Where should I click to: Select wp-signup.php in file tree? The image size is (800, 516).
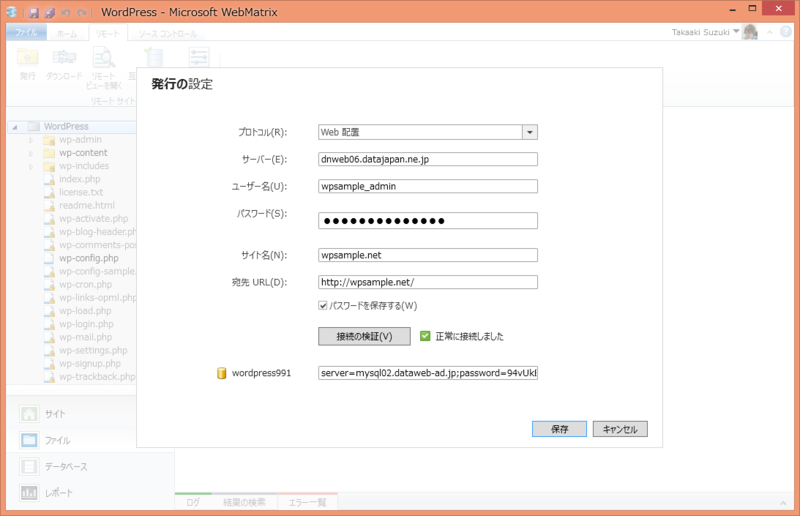point(90,364)
